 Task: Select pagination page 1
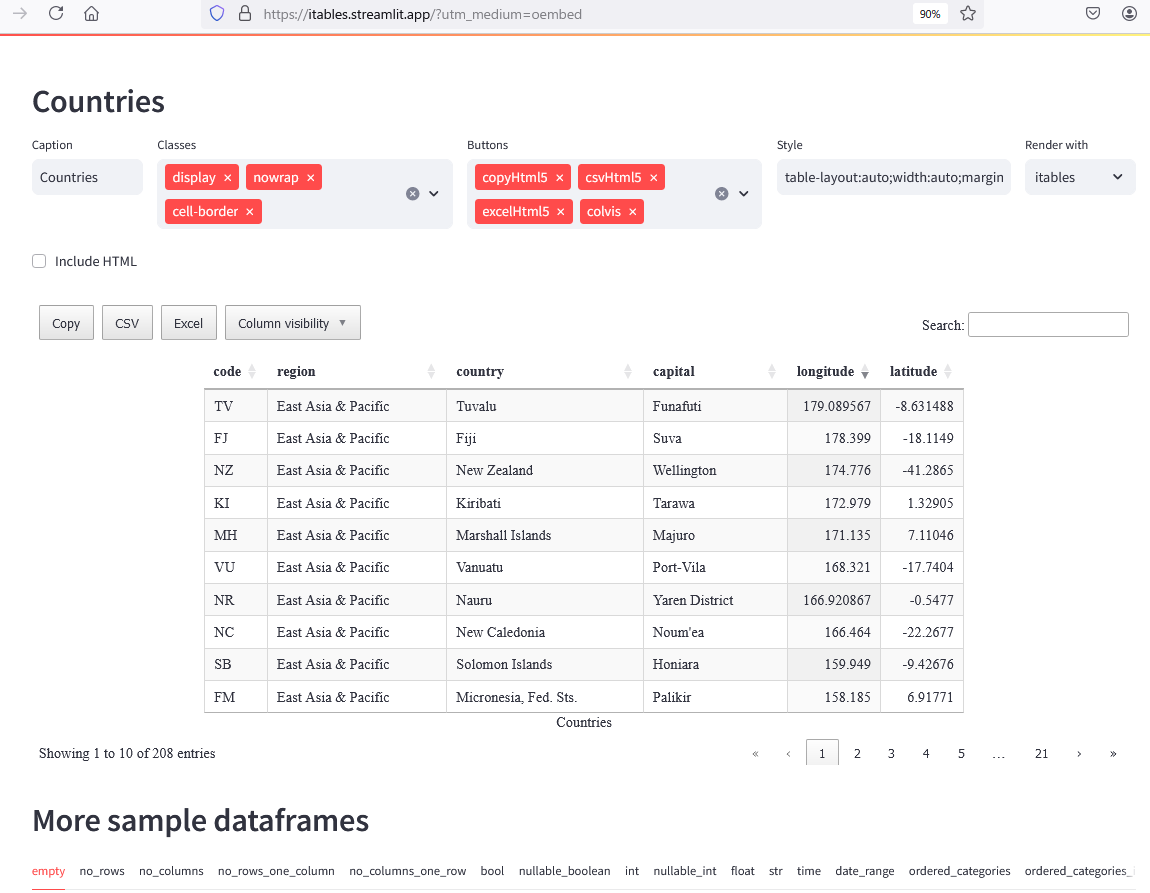click(x=822, y=753)
